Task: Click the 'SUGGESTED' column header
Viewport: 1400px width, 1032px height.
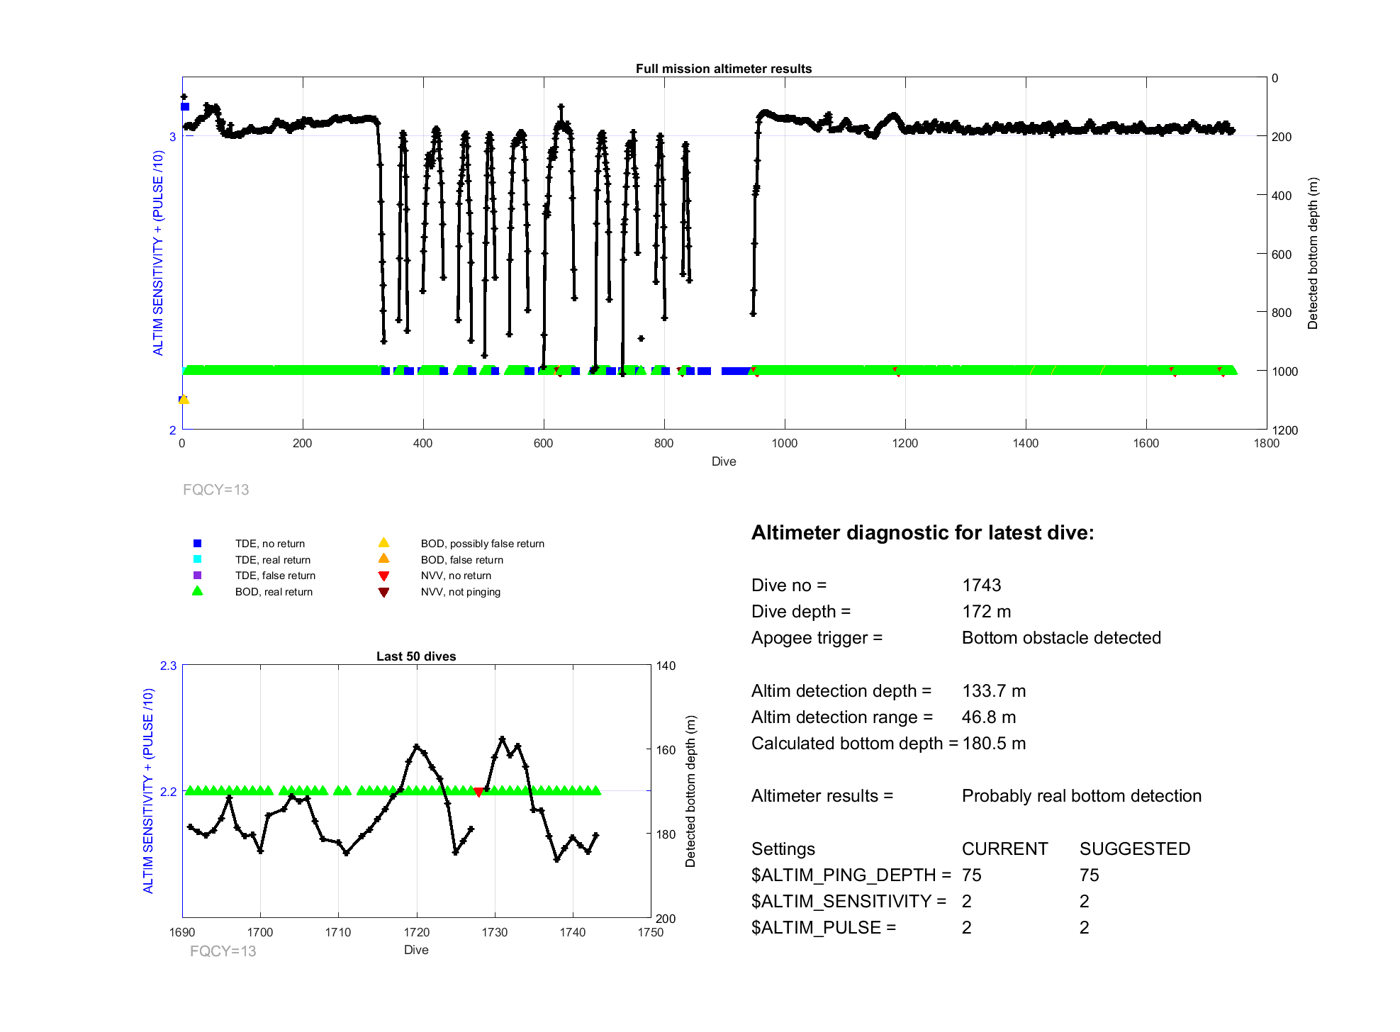Action: [1135, 849]
